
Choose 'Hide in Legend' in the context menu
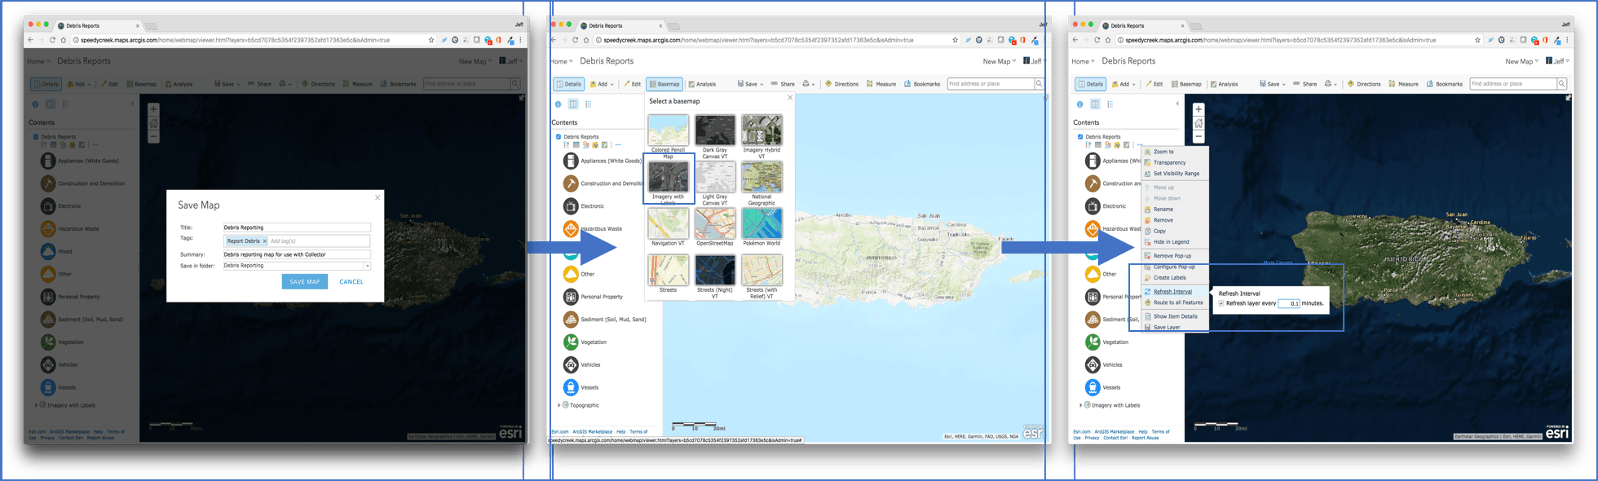(1175, 242)
